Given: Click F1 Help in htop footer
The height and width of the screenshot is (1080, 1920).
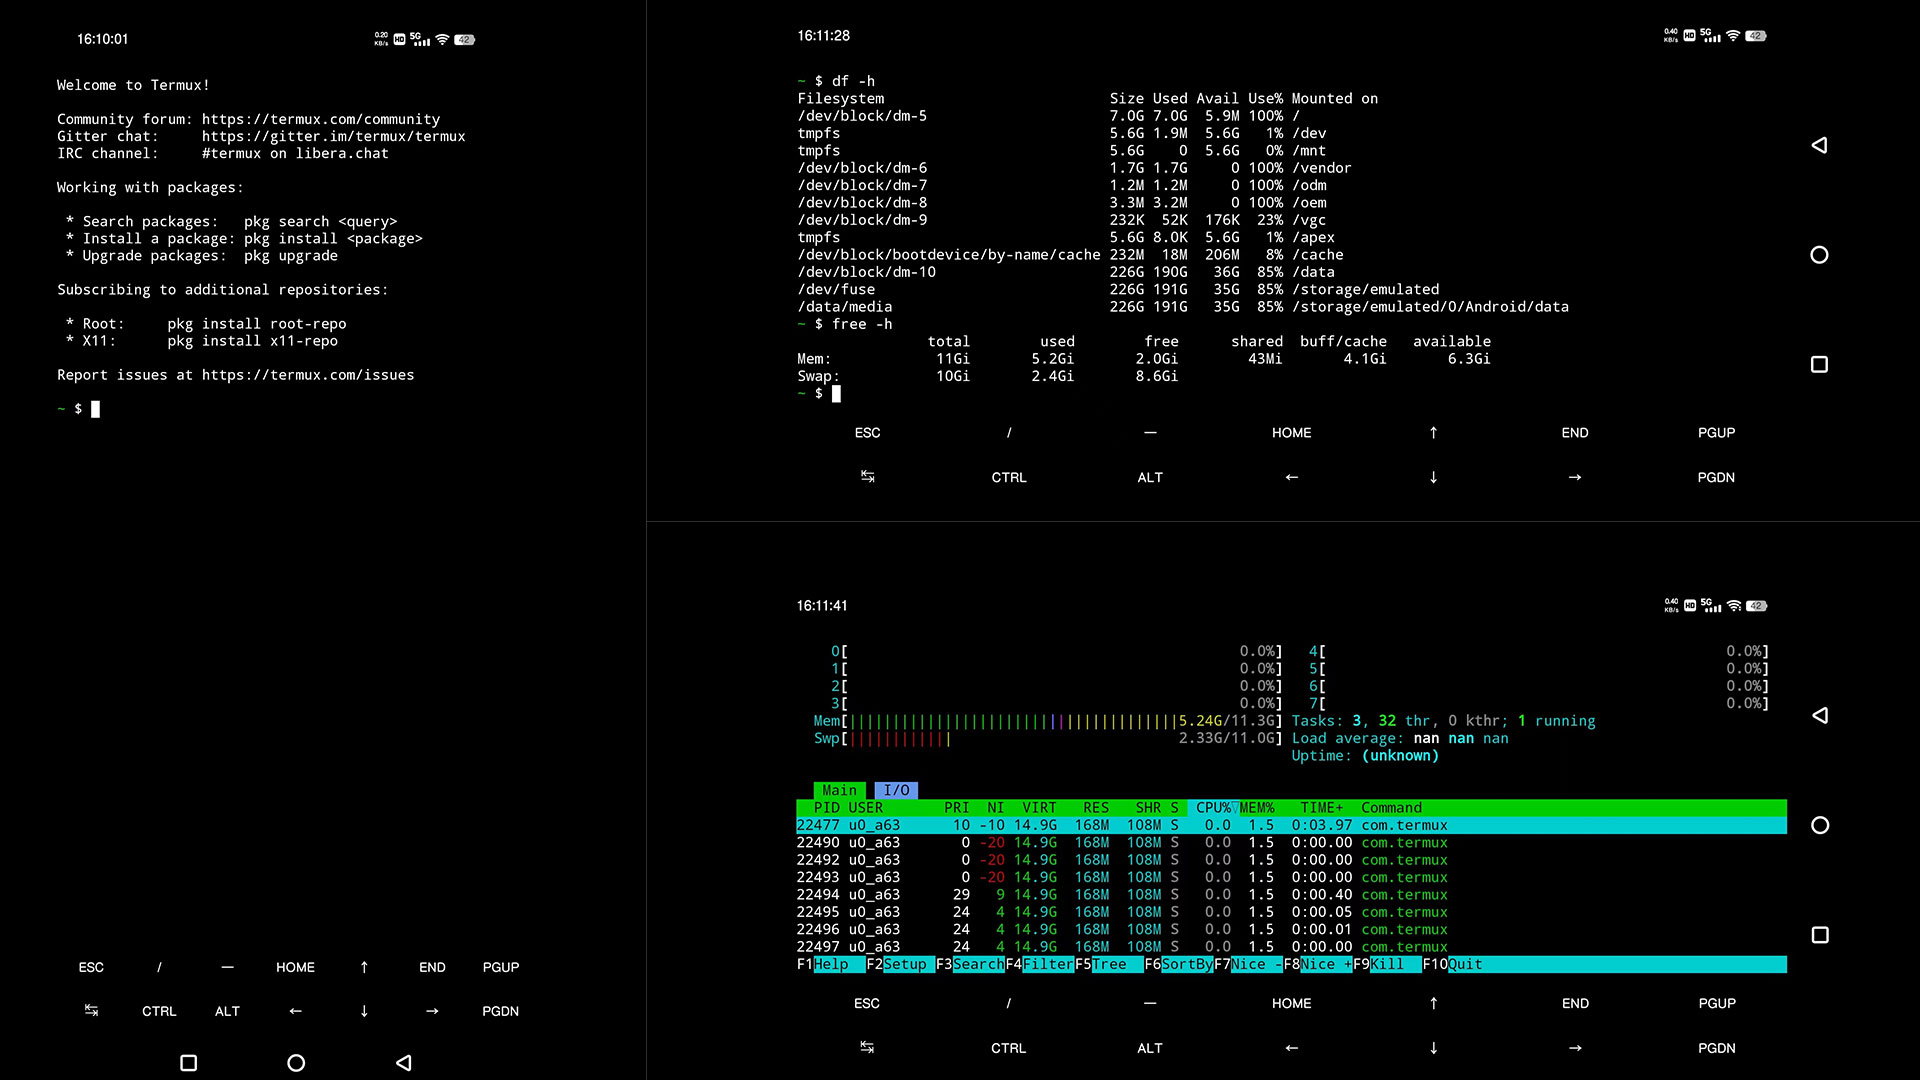Looking at the screenshot, I should pyautogui.click(x=831, y=964).
